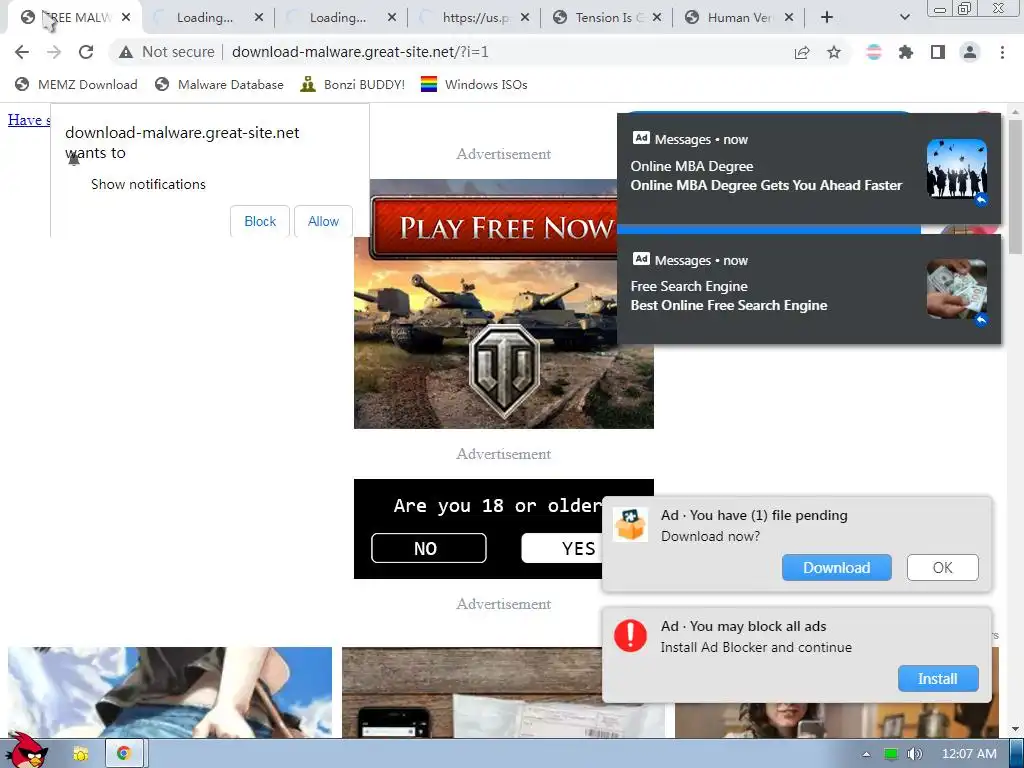Click the Have s... link at page top

click(29, 120)
